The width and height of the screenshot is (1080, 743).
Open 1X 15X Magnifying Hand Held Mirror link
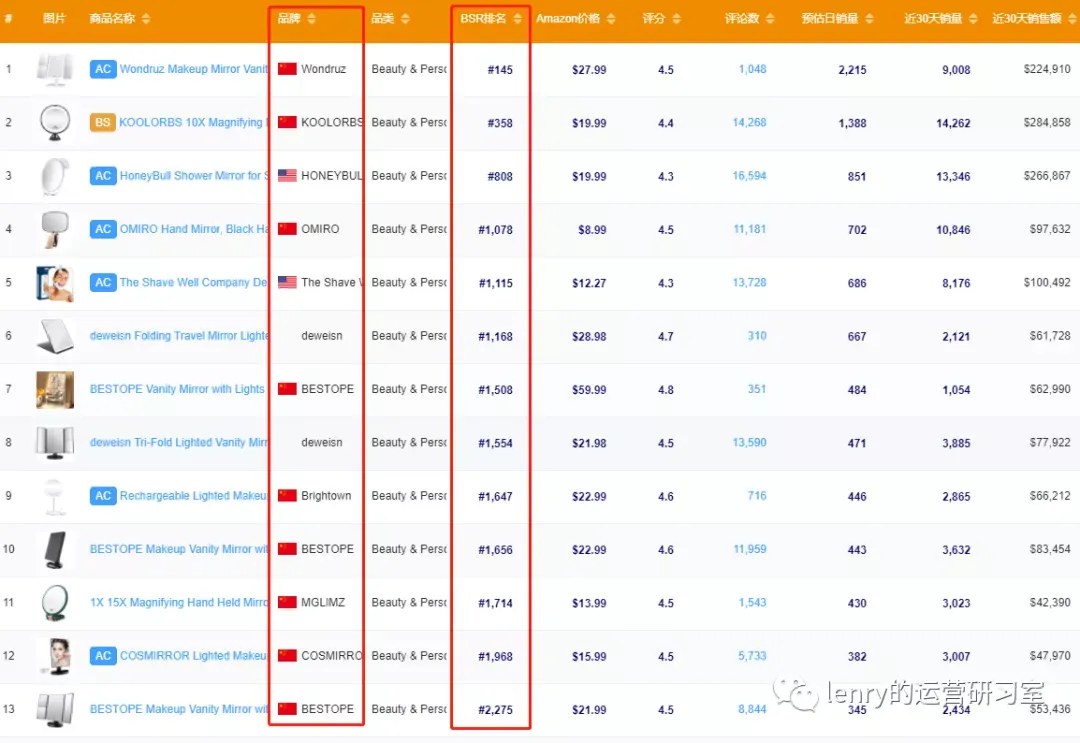(179, 603)
